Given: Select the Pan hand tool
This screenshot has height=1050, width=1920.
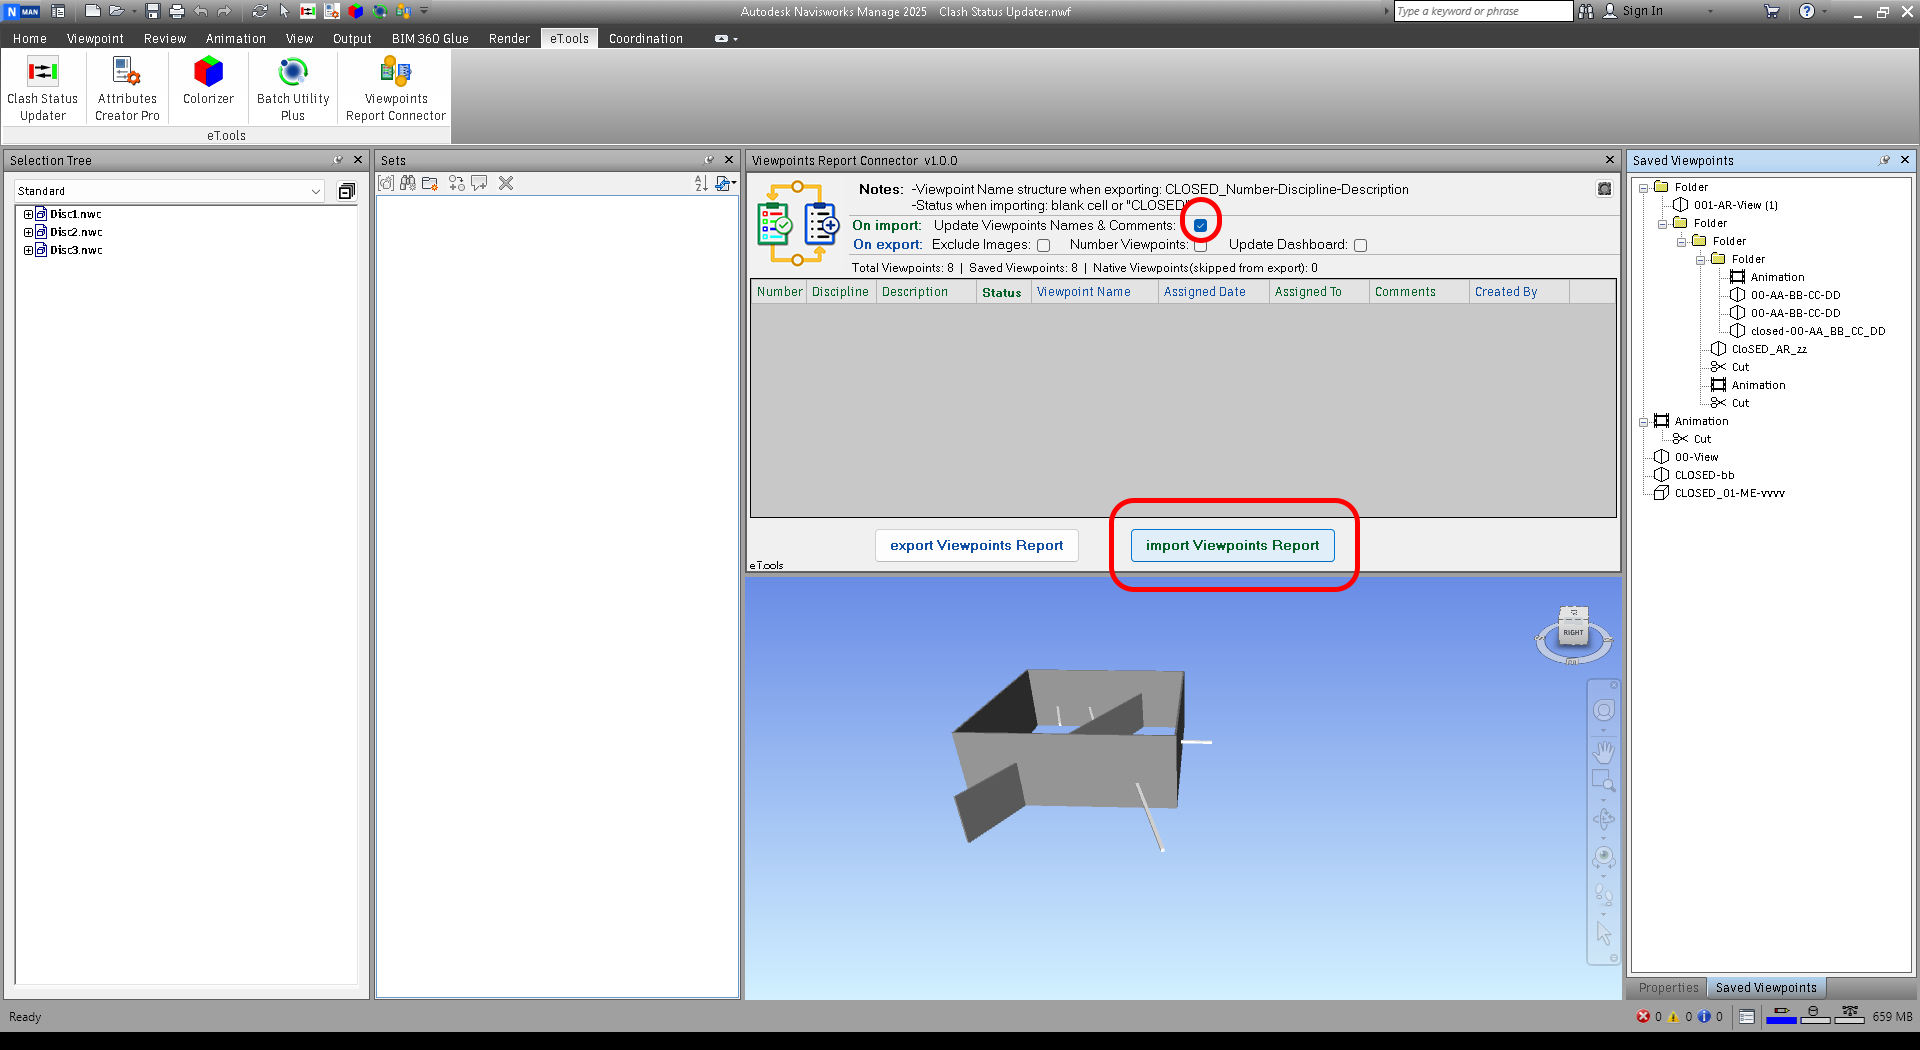Looking at the screenshot, I should click(1603, 751).
